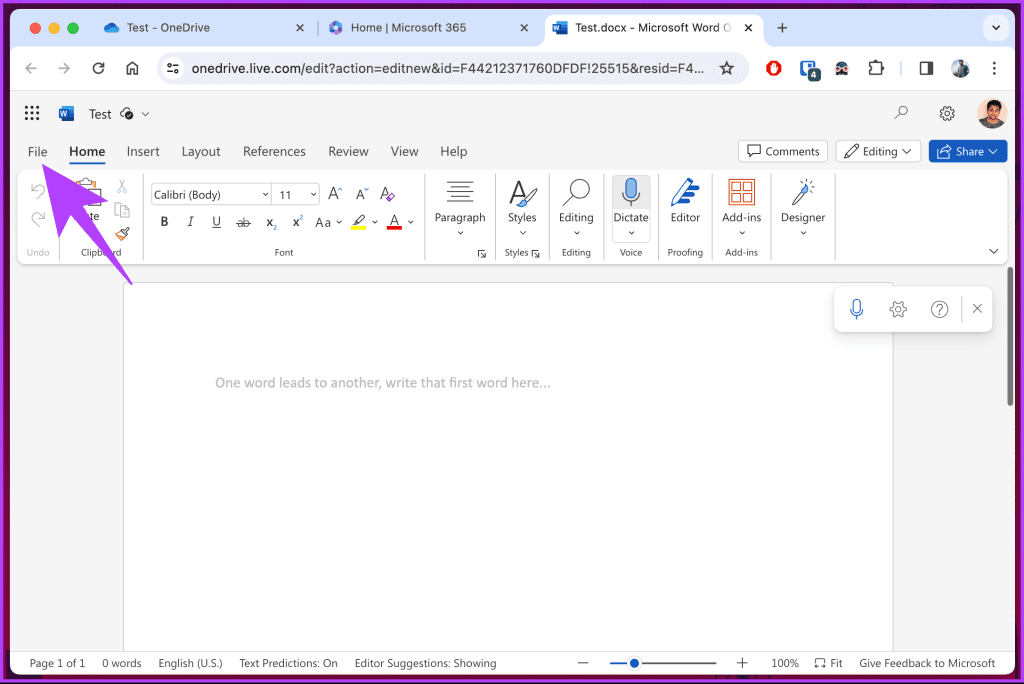Click the Underline icon
Screen dimensions: 1024x684
pyautogui.click(x=216, y=222)
